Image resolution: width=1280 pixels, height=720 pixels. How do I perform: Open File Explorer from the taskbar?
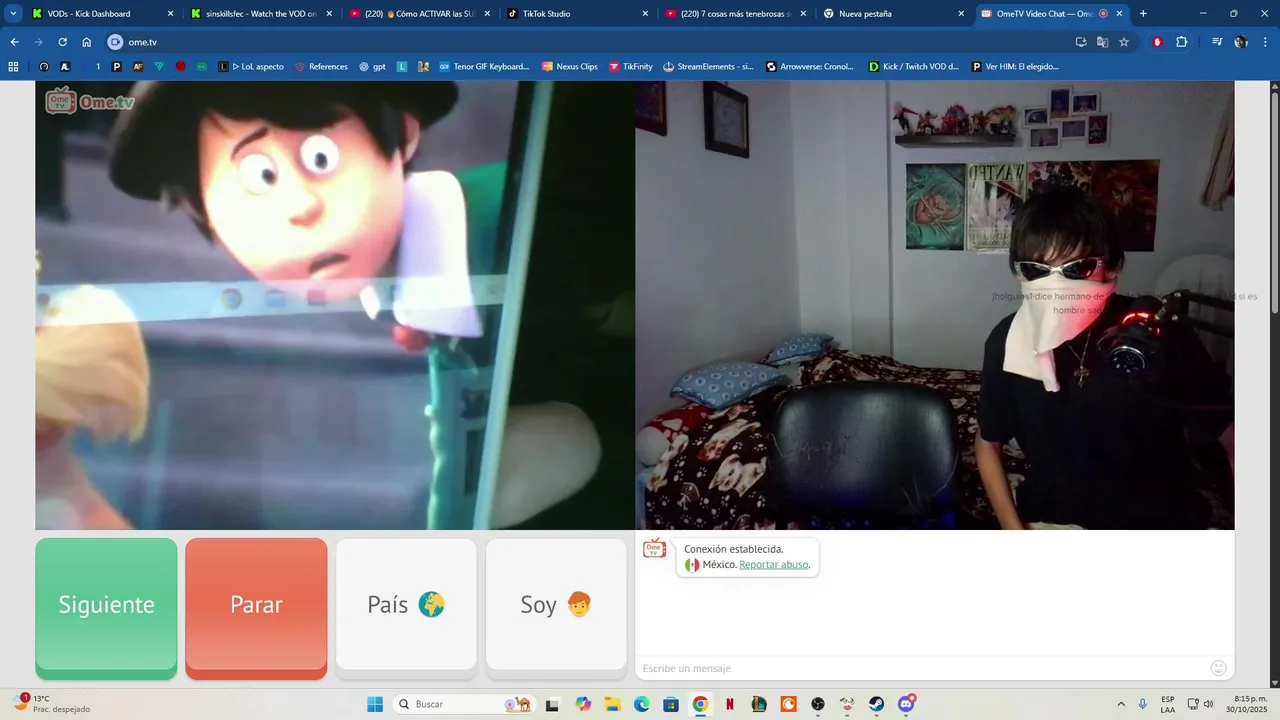(x=613, y=704)
